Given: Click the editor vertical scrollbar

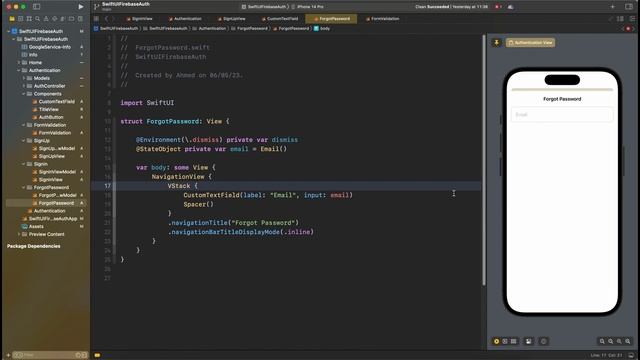Looking at the screenshot, I should (x=484, y=160).
